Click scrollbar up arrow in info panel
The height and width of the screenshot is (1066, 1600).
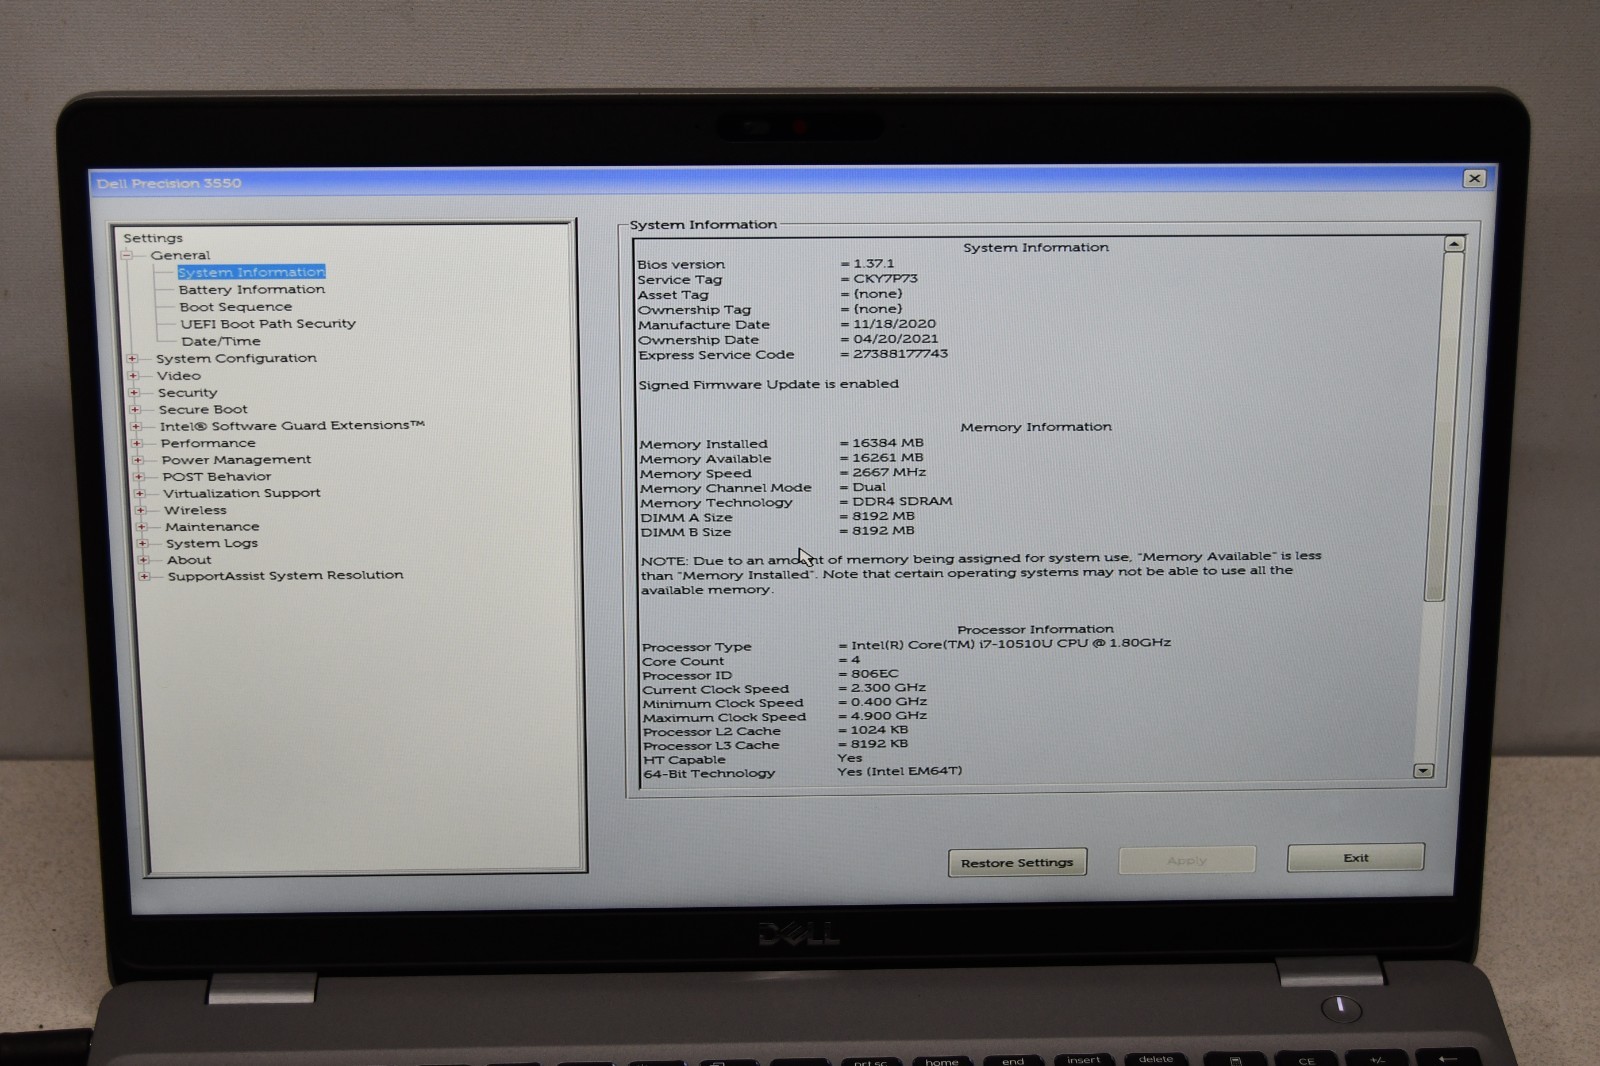pyautogui.click(x=1454, y=244)
